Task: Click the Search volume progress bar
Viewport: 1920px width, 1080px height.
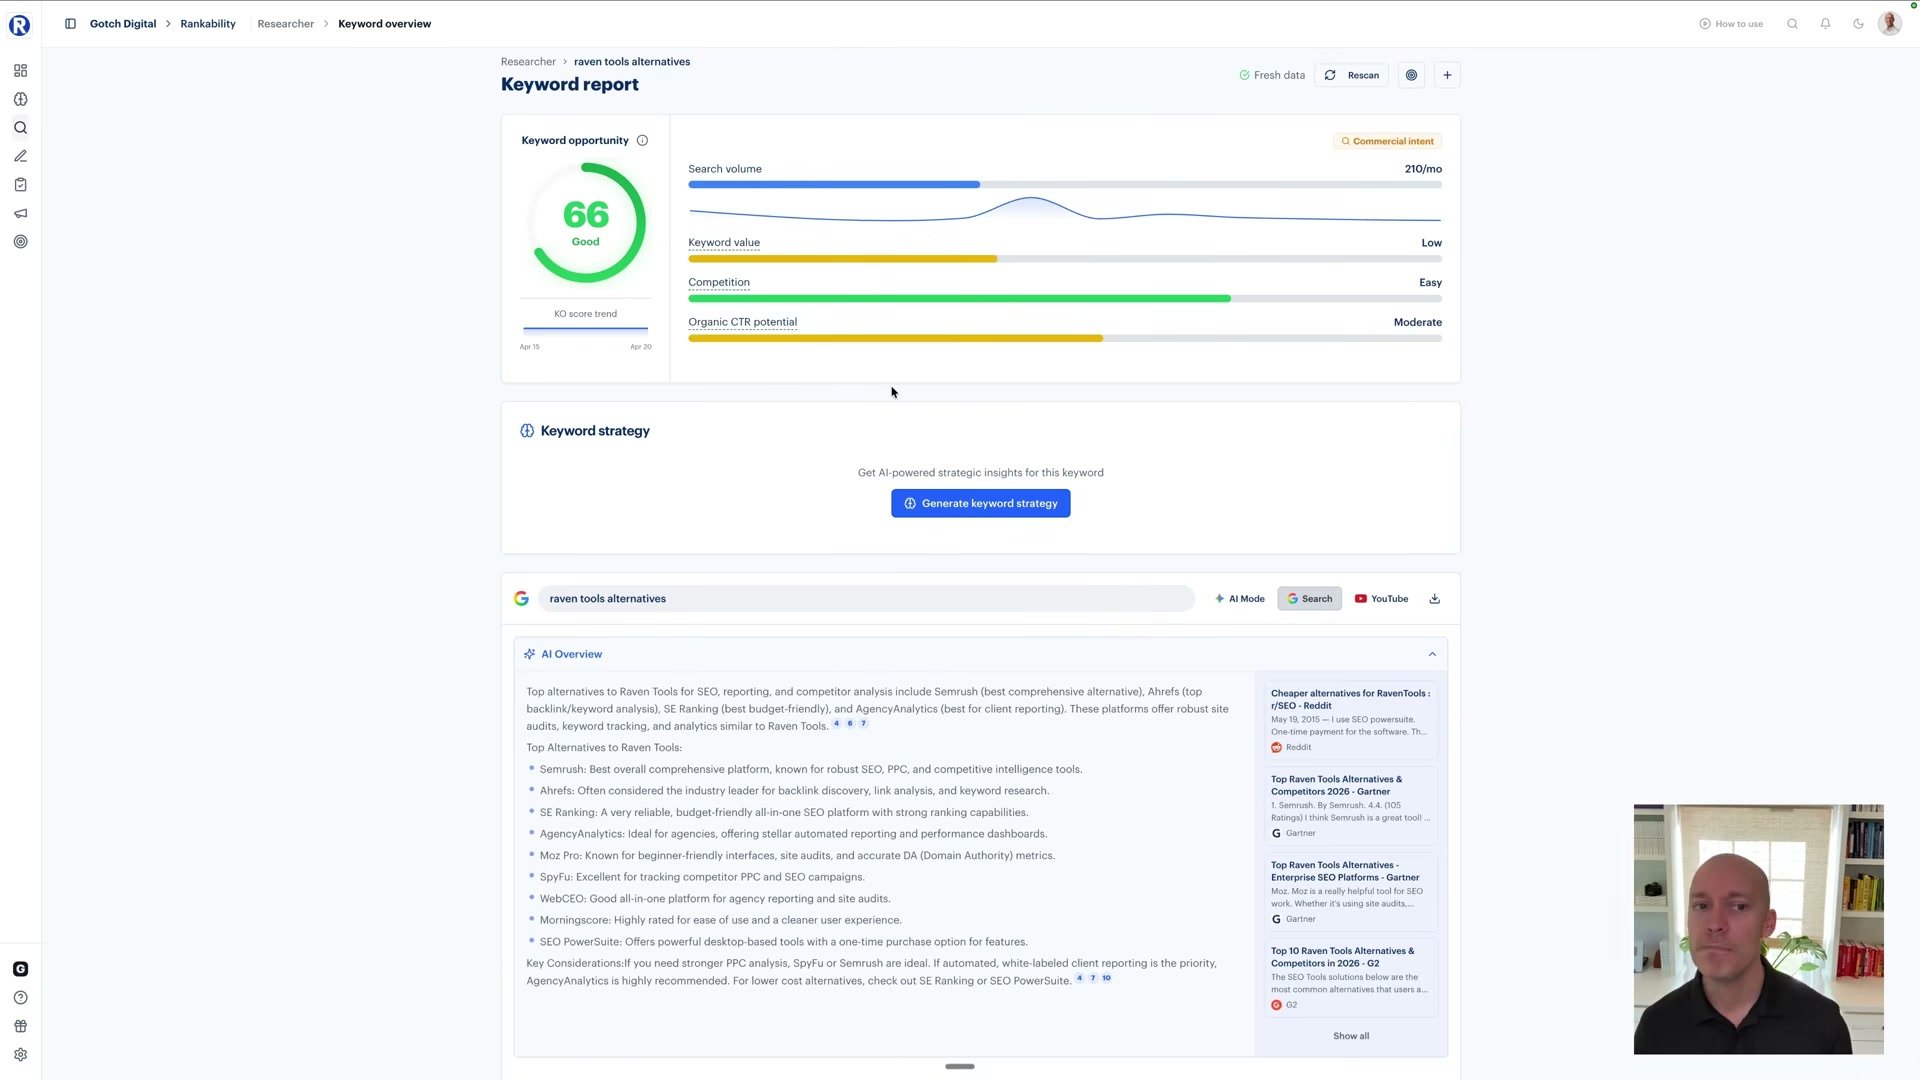Action: [1065, 185]
